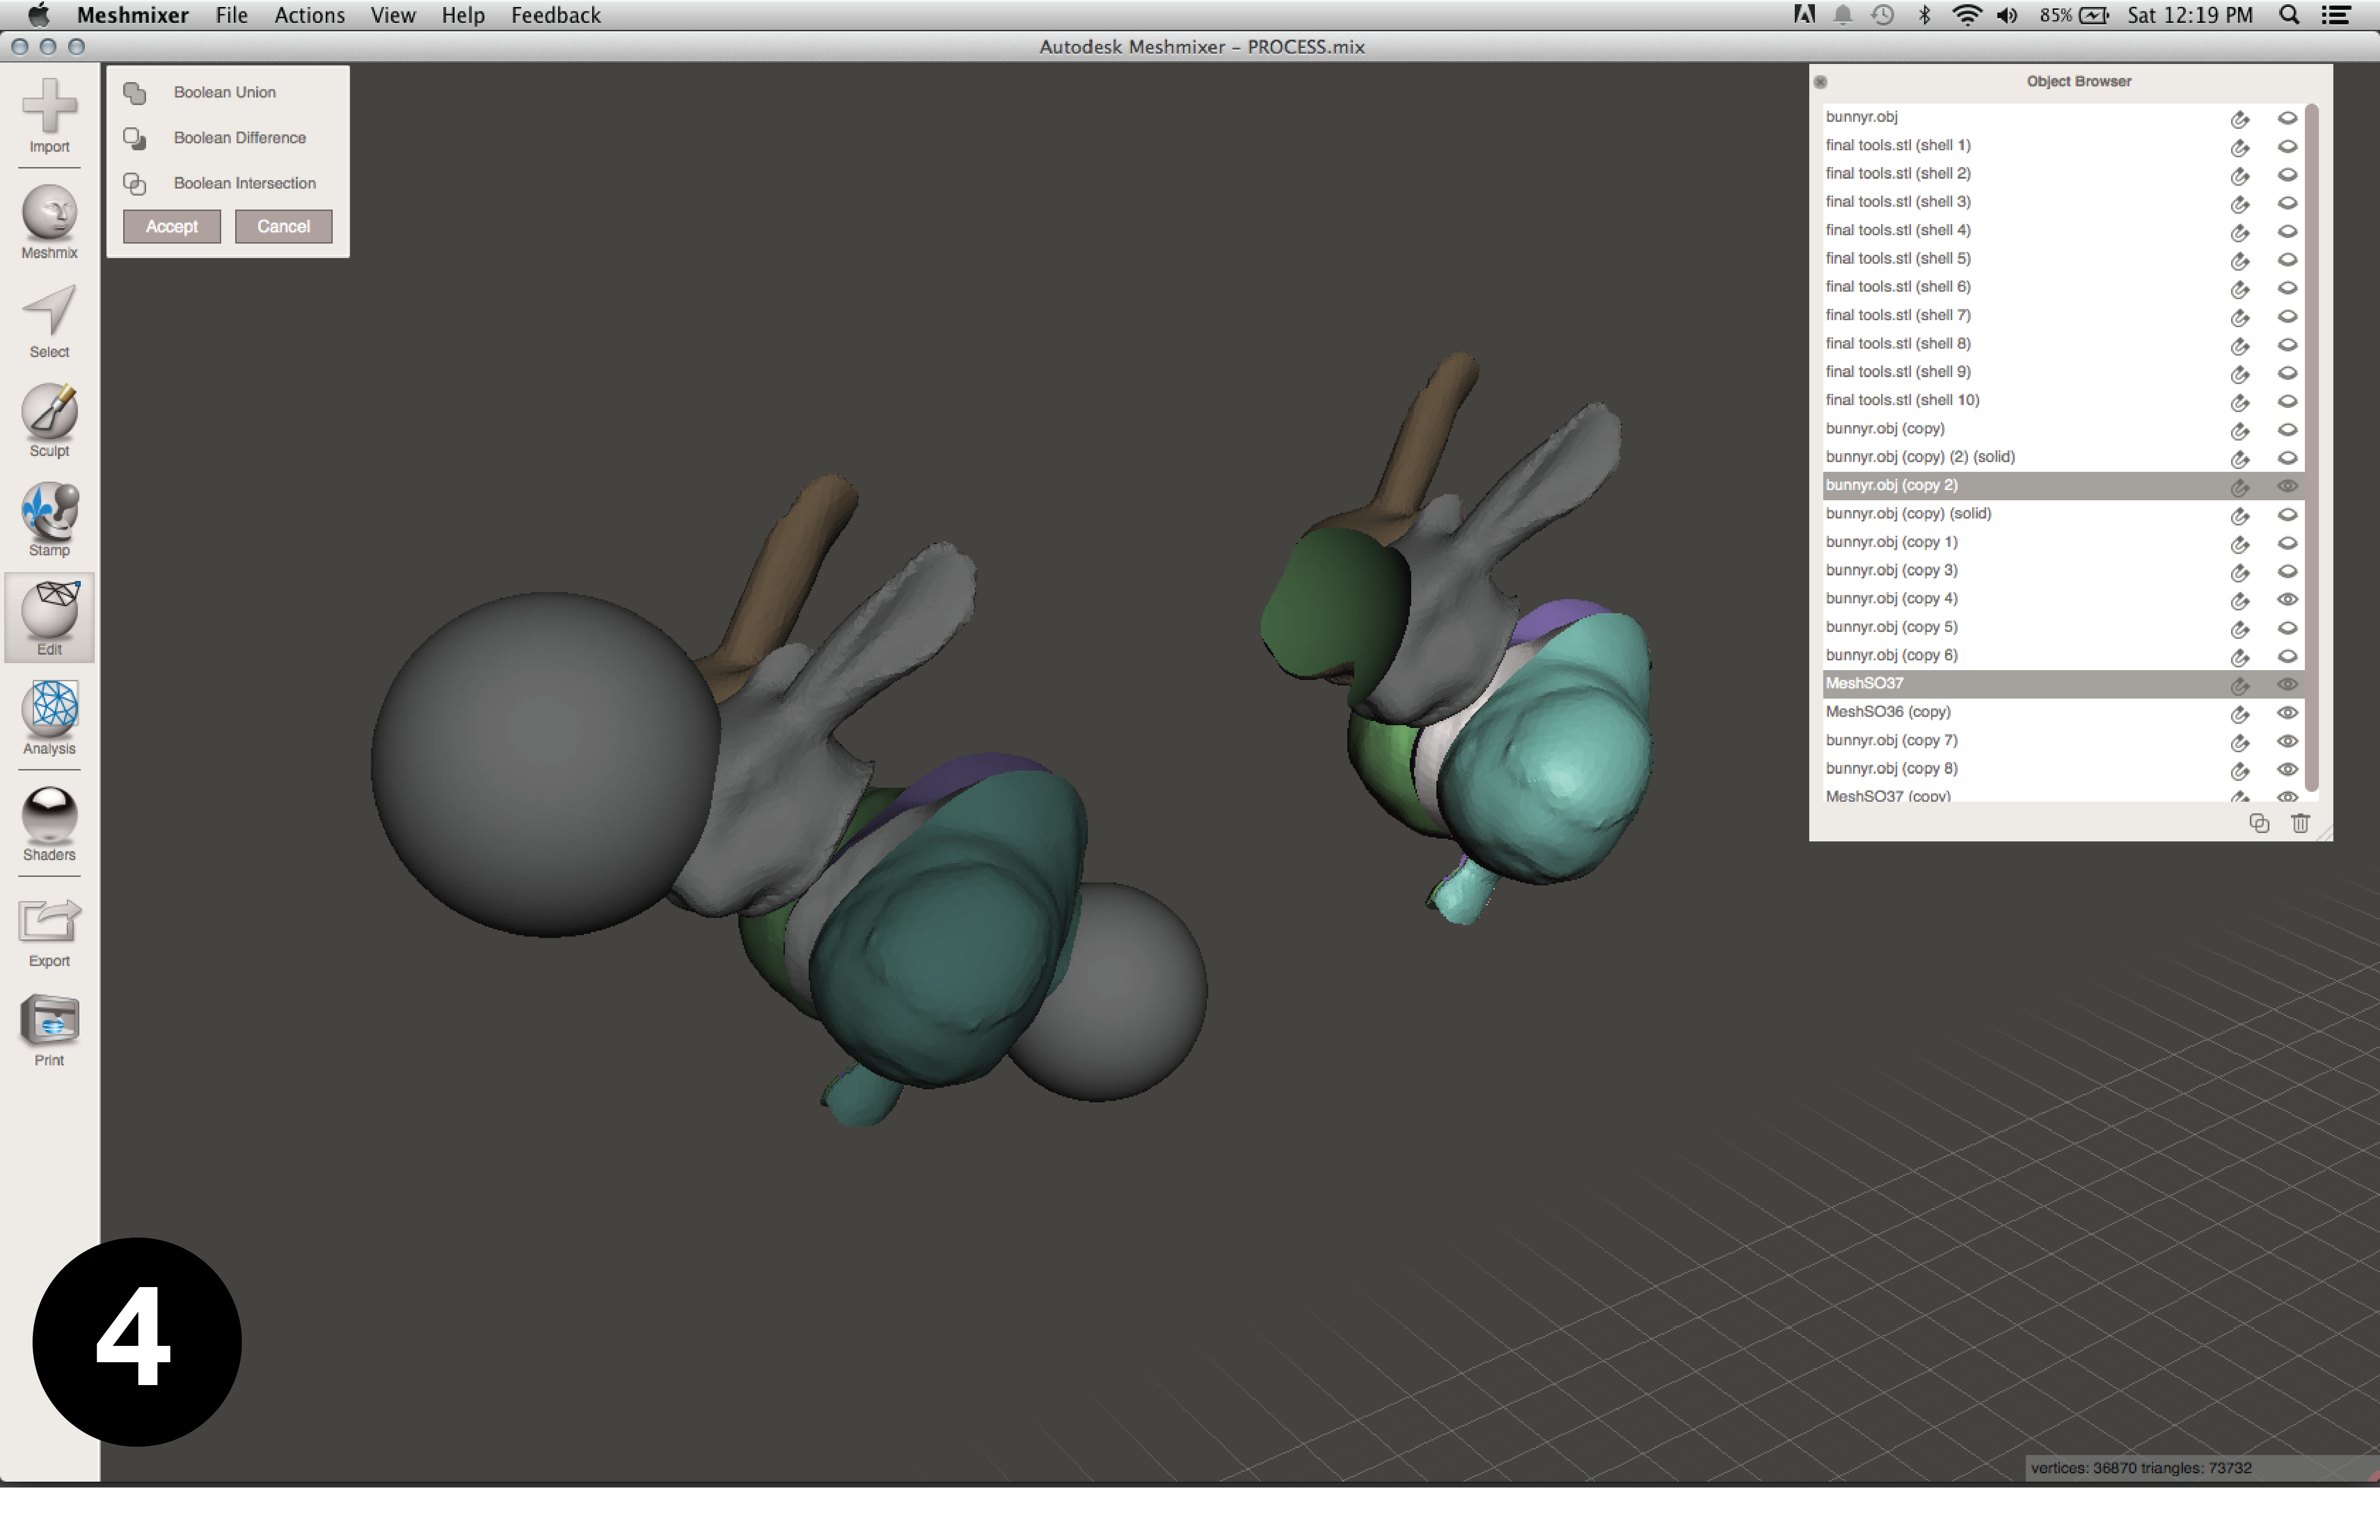Close the Object Browser panel
This screenshot has height=1540, width=2380.
[x=1820, y=82]
